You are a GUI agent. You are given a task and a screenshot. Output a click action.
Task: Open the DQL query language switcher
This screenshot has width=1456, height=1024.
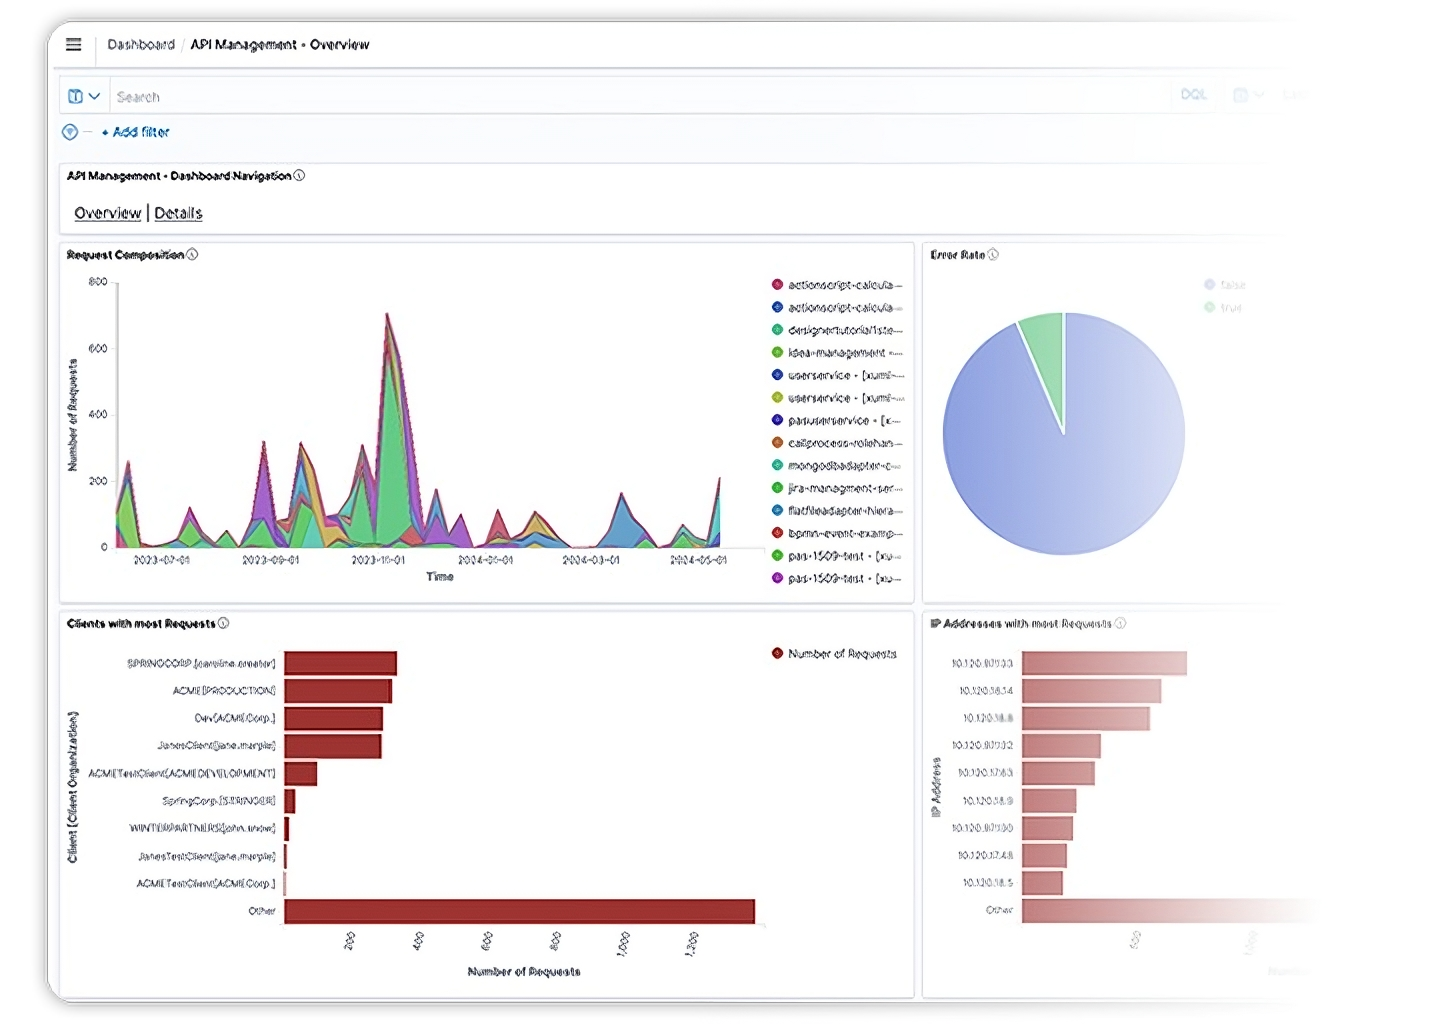click(x=1193, y=95)
